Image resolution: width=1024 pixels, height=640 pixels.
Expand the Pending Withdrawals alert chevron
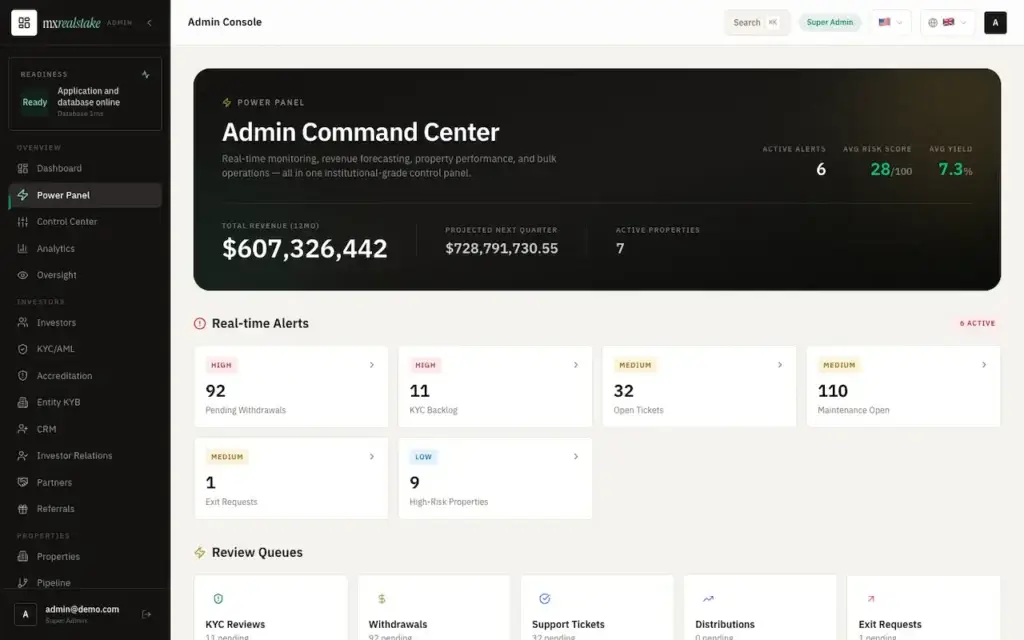pos(372,365)
